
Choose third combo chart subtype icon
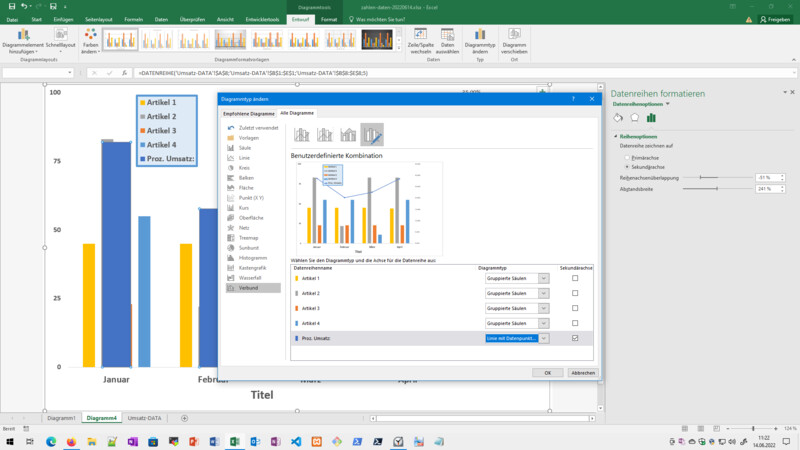348,135
